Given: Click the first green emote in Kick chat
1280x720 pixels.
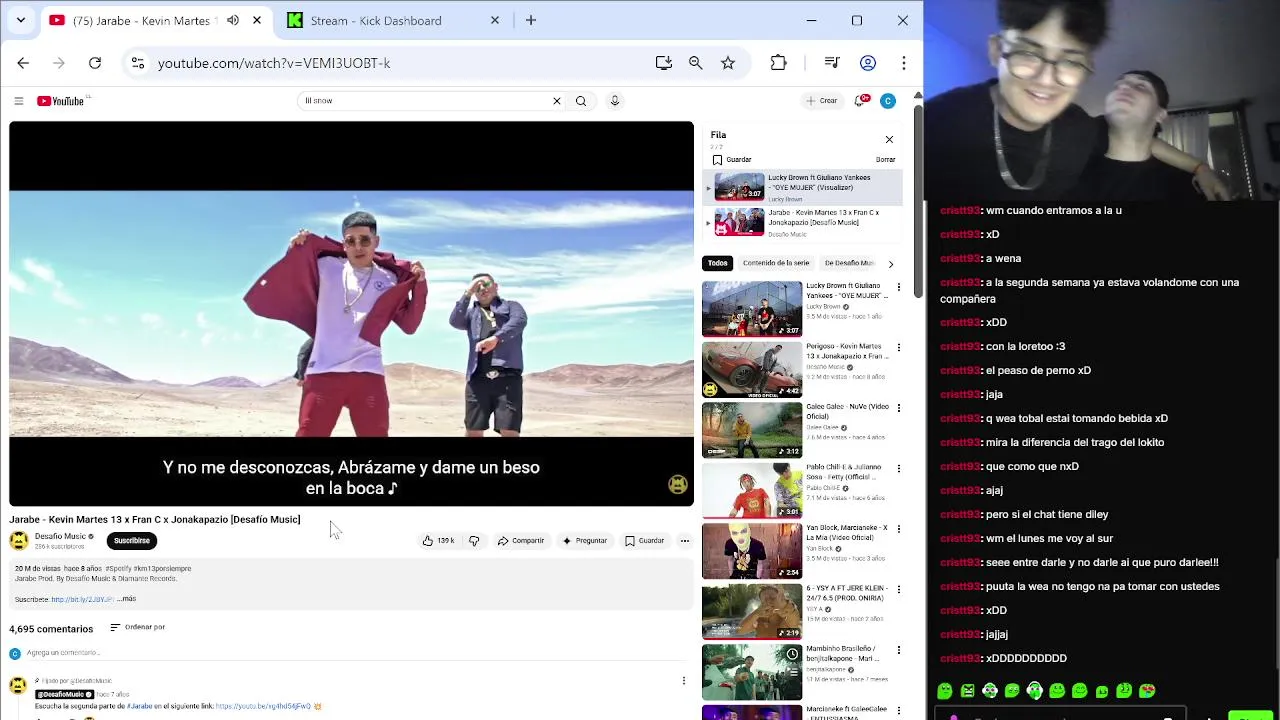Looking at the screenshot, I should (945, 691).
